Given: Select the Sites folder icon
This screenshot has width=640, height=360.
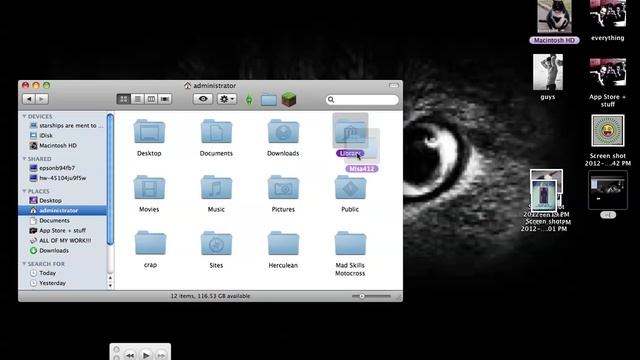Looking at the screenshot, I should [x=216, y=243].
